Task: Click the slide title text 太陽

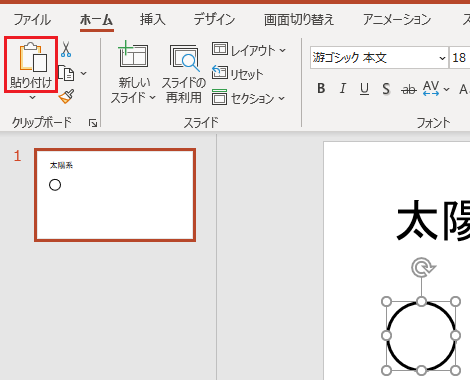Action: point(433,220)
